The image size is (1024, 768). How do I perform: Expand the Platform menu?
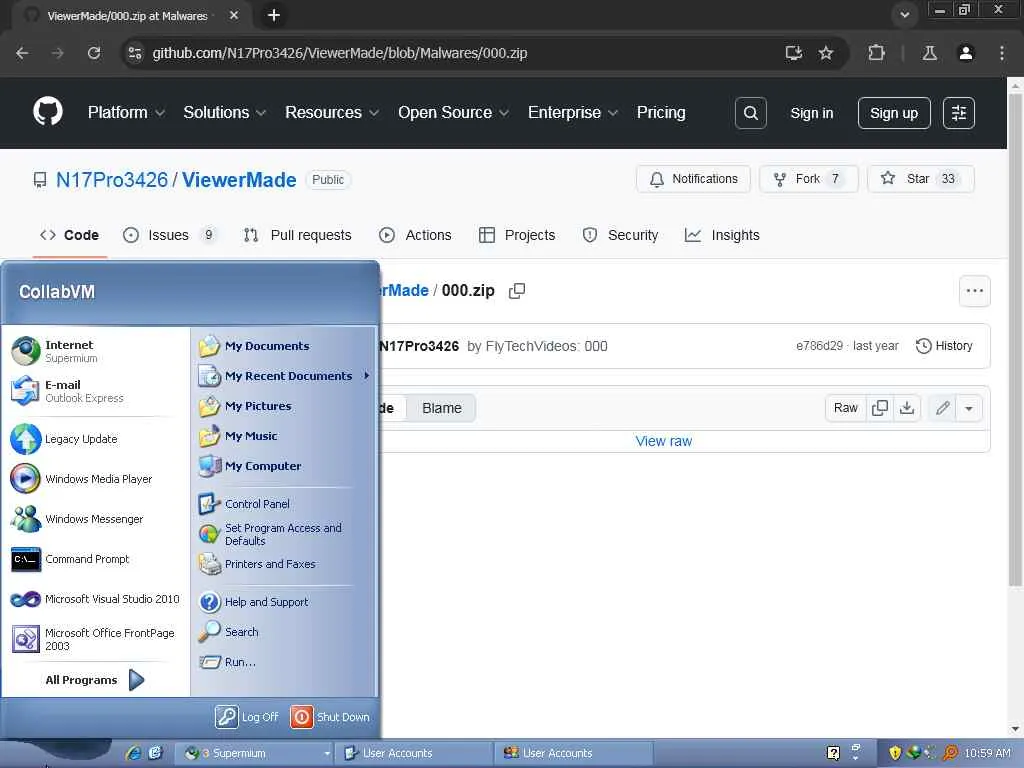pyautogui.click(x=126, y=112)
